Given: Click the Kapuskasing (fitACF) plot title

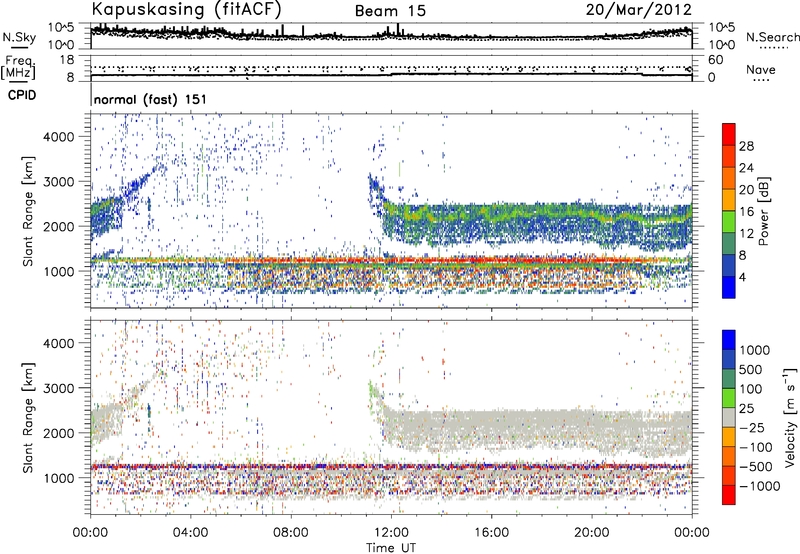Looking at the screenshot, I should (x=187, y=10).
